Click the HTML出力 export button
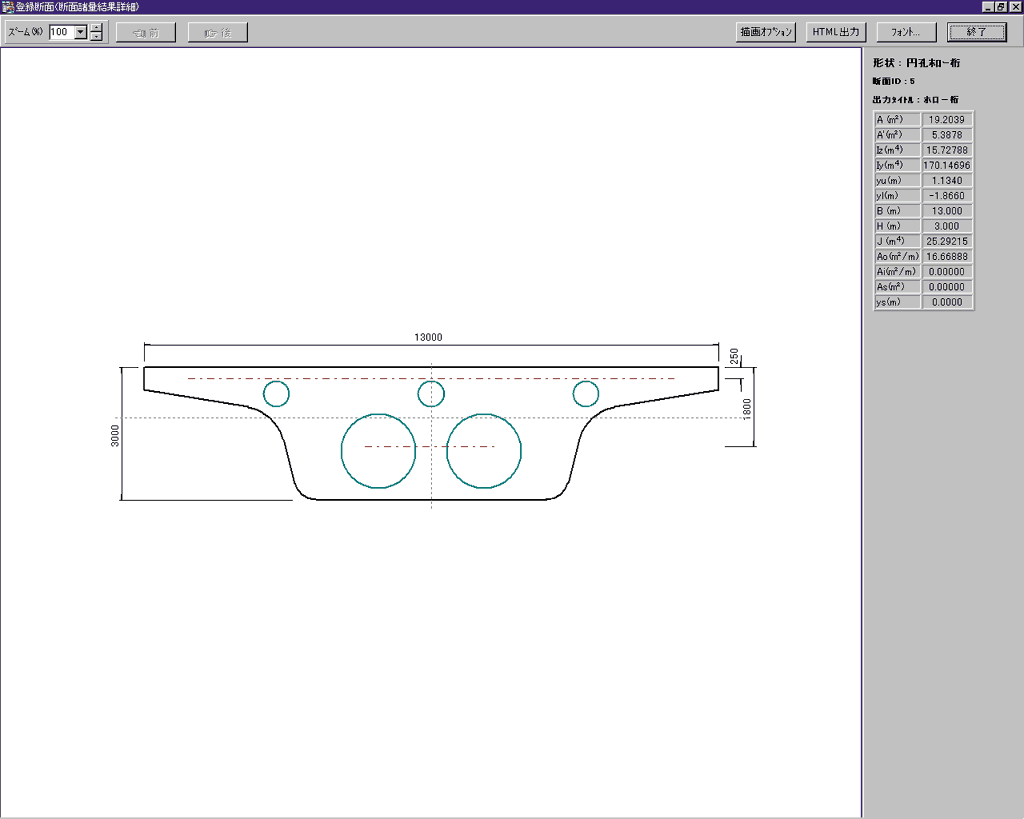This screenshot has height=819, width=1024. tap(835, 32)
